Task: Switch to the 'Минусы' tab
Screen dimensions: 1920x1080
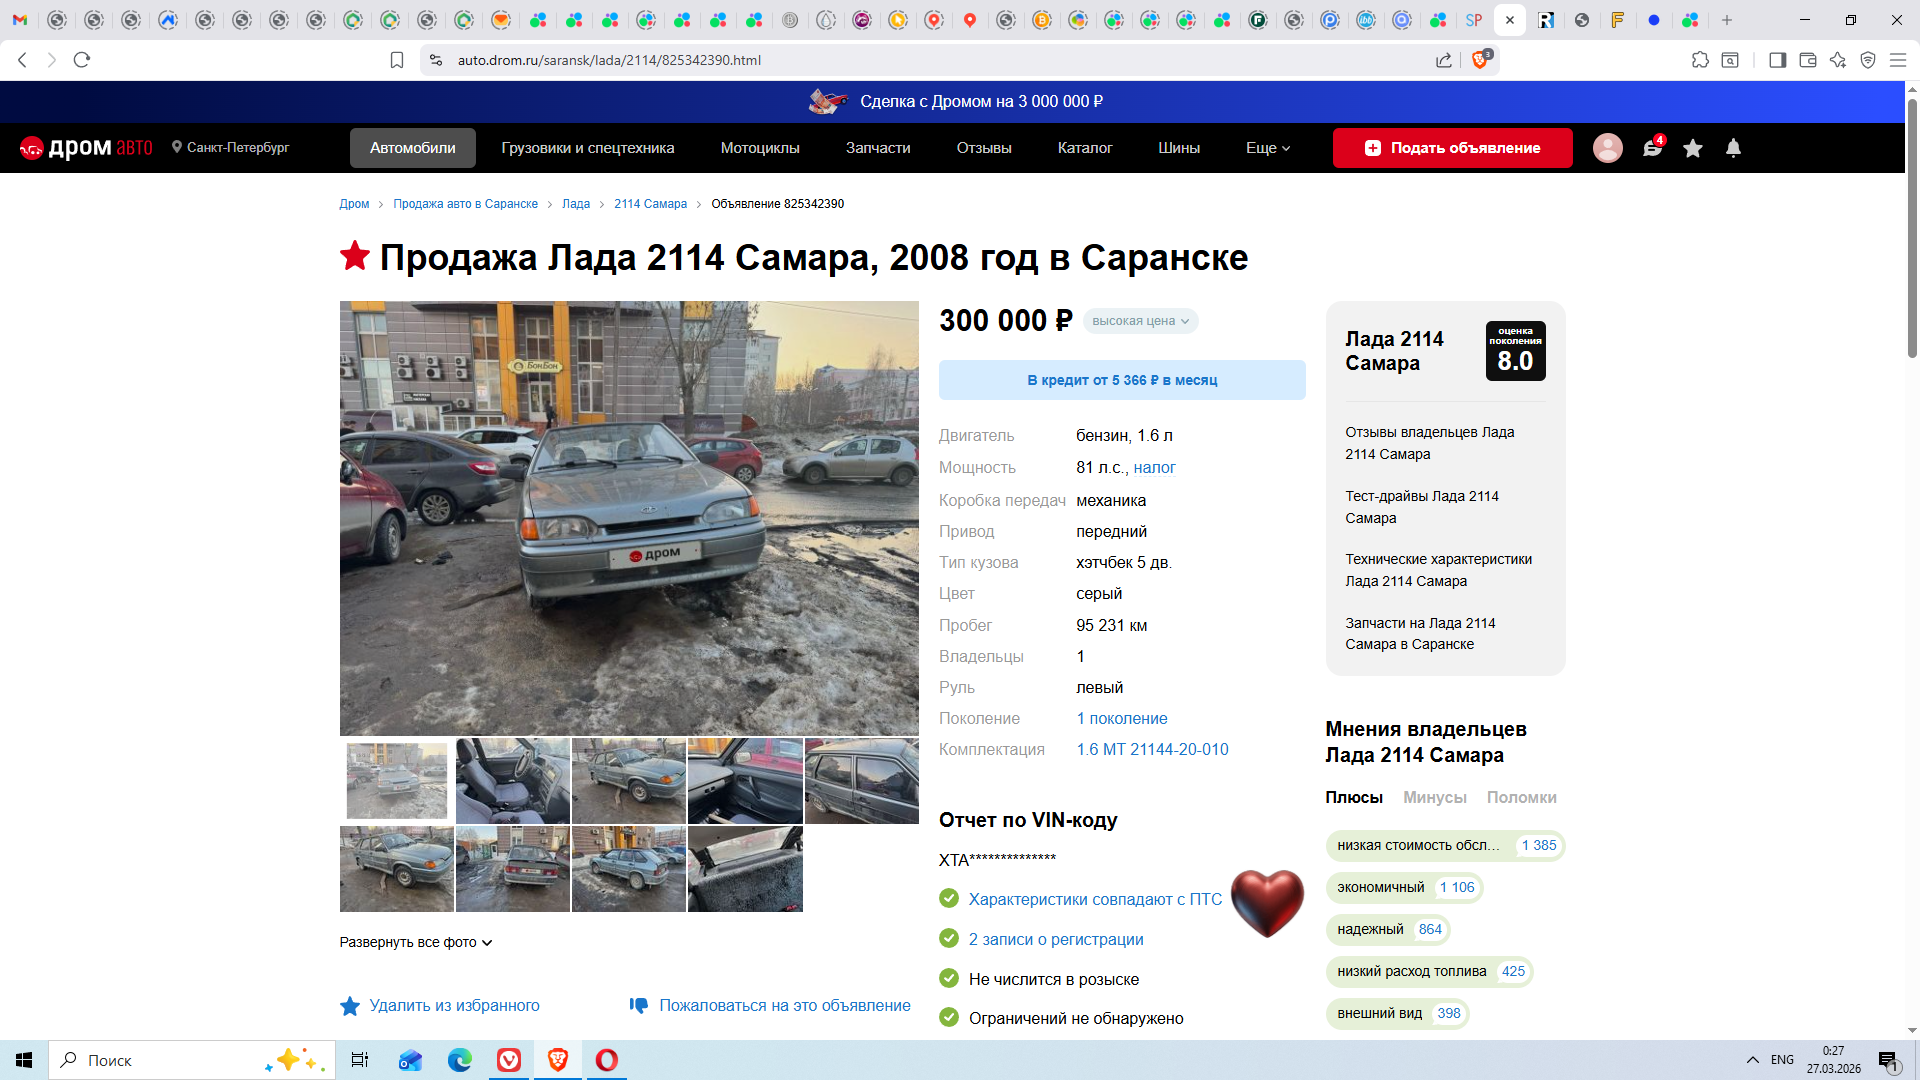Action: (x=1434, y=797)
